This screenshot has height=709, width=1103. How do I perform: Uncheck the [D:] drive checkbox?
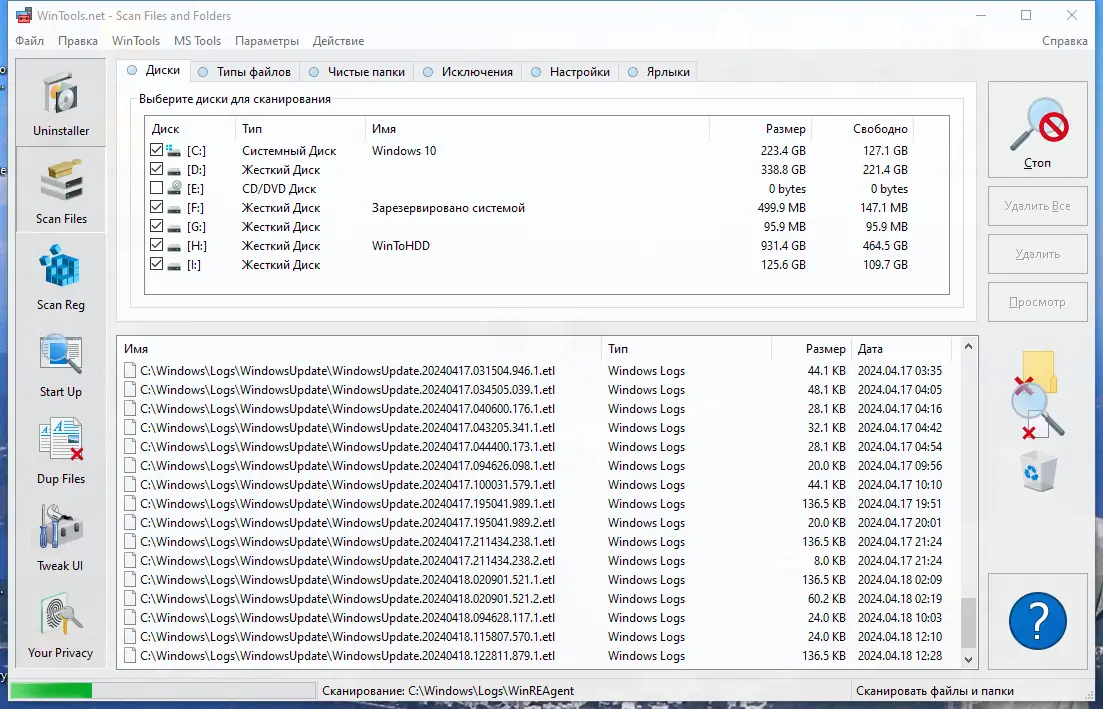[156, 169]
